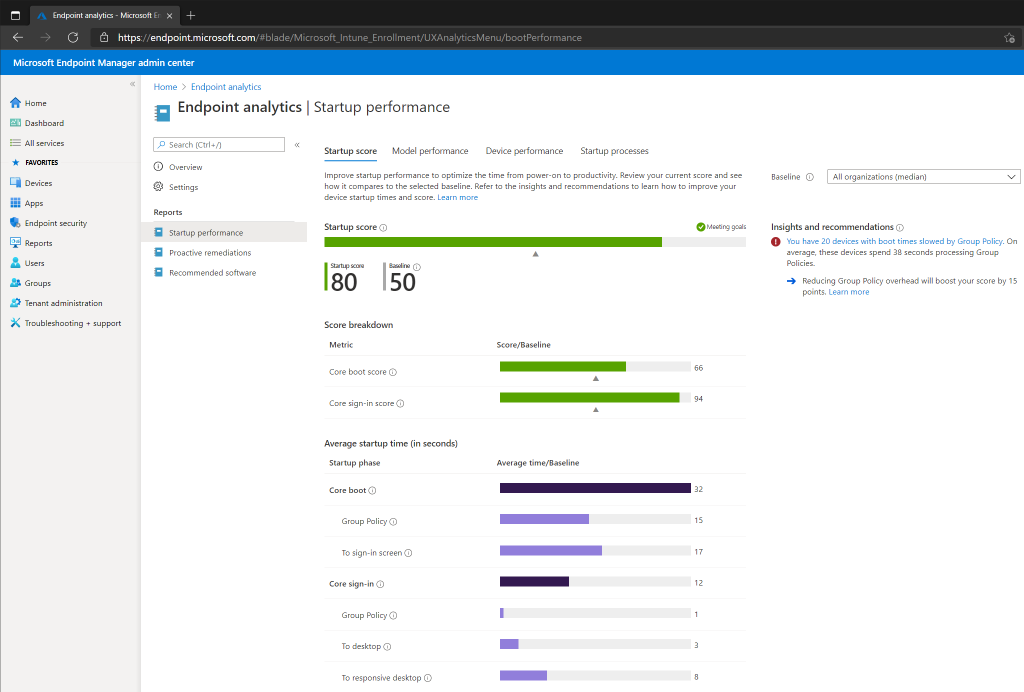Collapse the blade menu with double chevron
The height and width of the screenshot is (692, 1024).
297,145
